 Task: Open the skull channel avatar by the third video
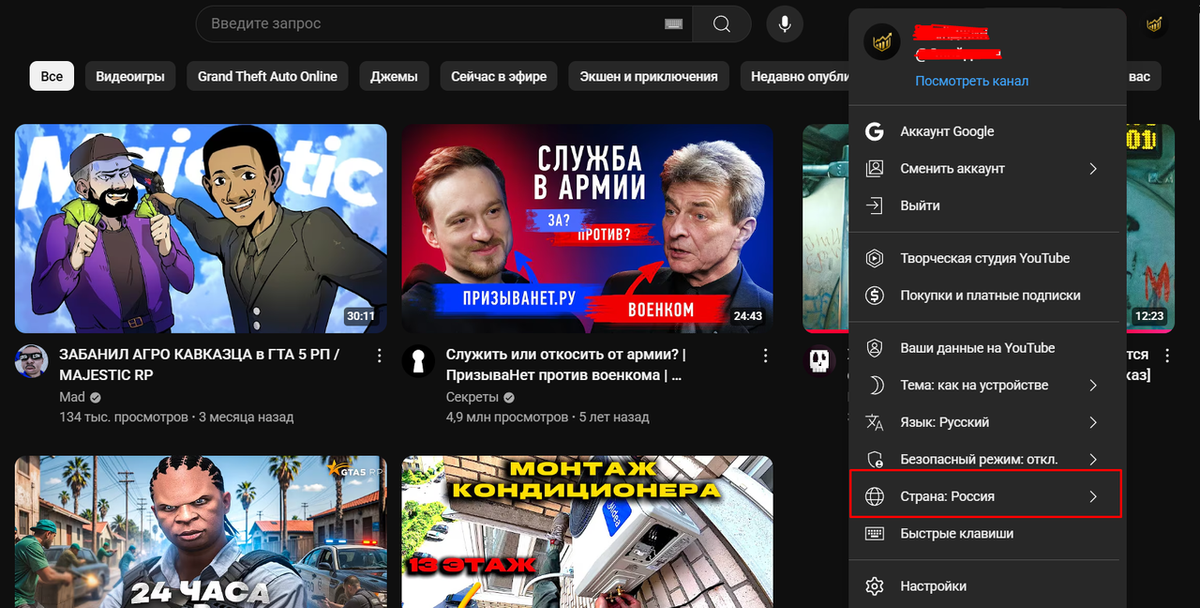tap(821, 361)
